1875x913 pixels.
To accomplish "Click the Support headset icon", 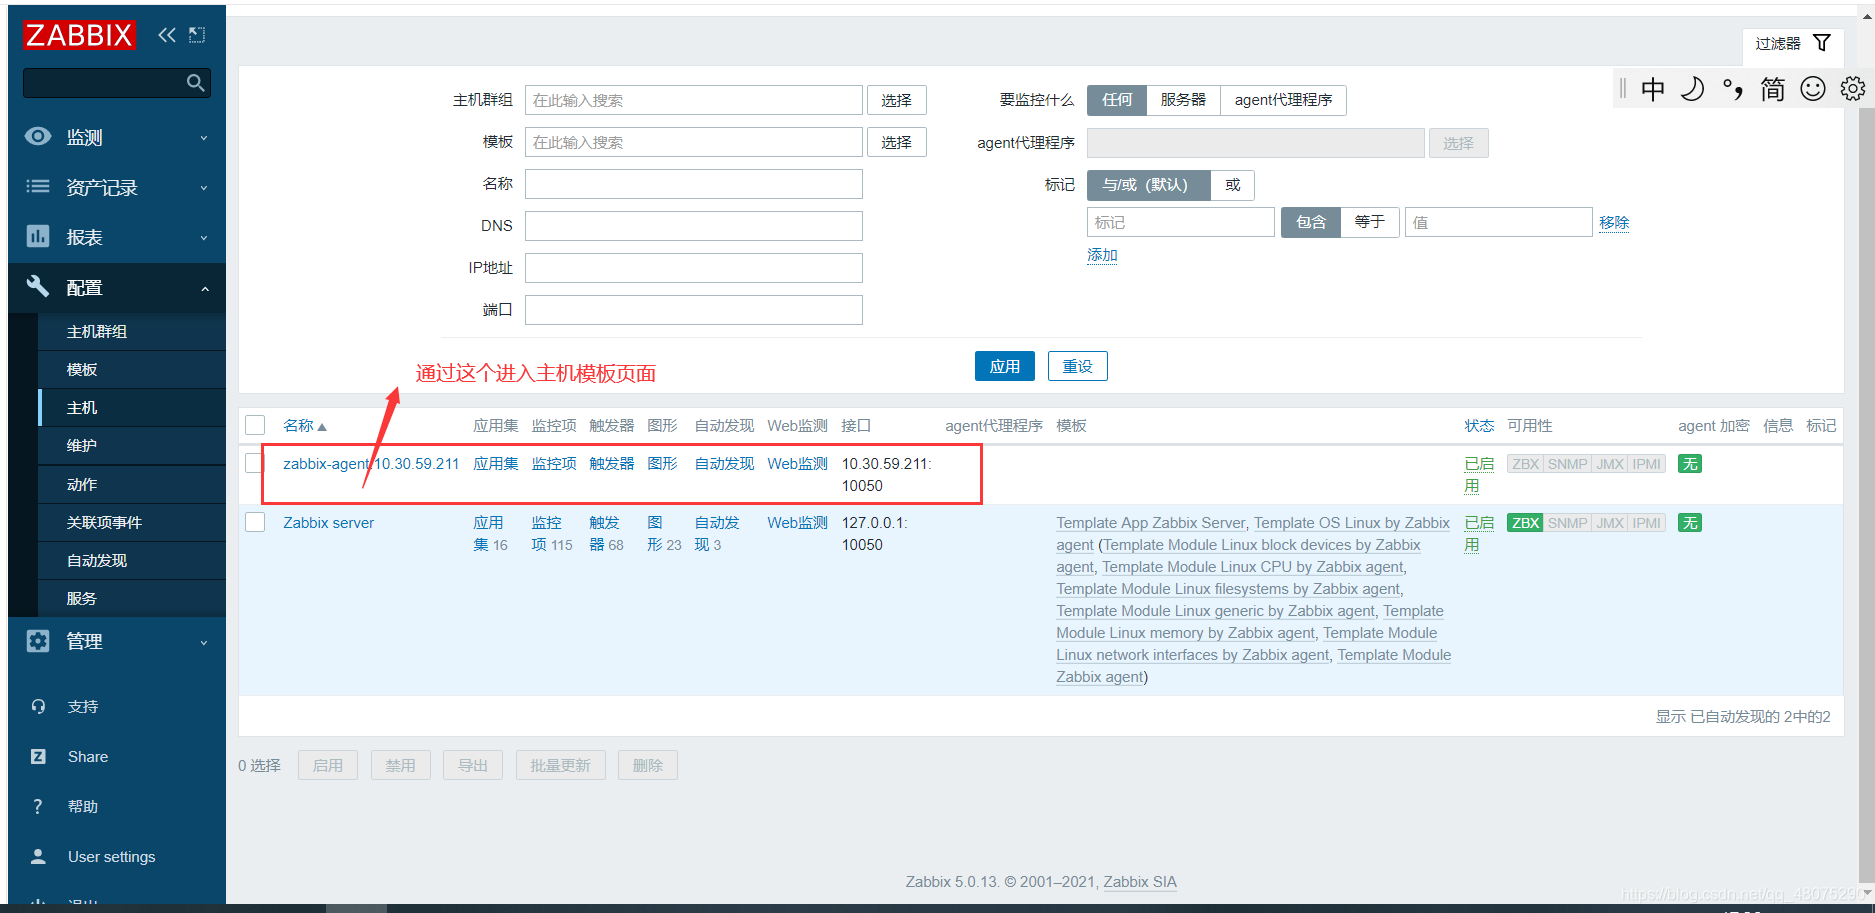I will click(38, 706).
